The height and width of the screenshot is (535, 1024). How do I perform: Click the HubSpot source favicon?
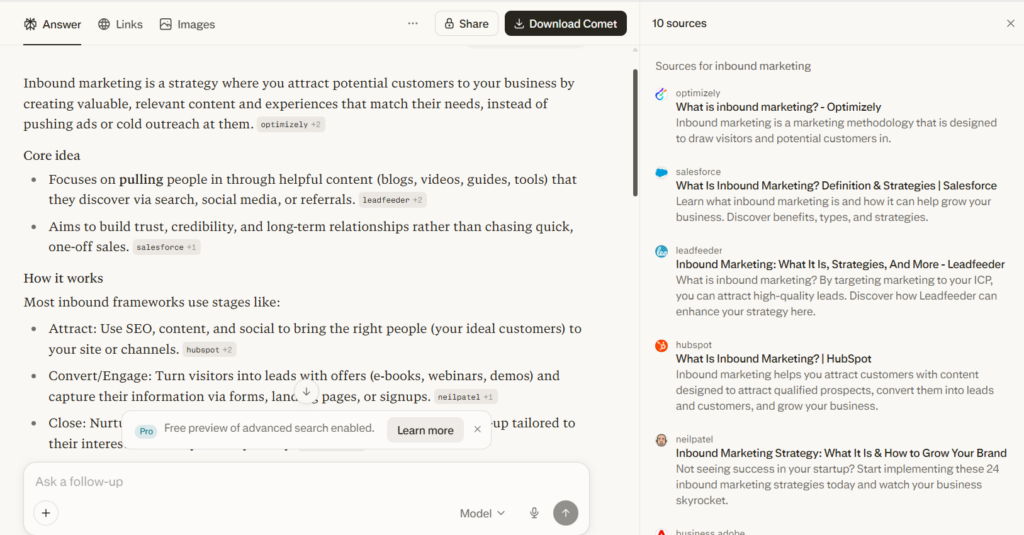662,346
